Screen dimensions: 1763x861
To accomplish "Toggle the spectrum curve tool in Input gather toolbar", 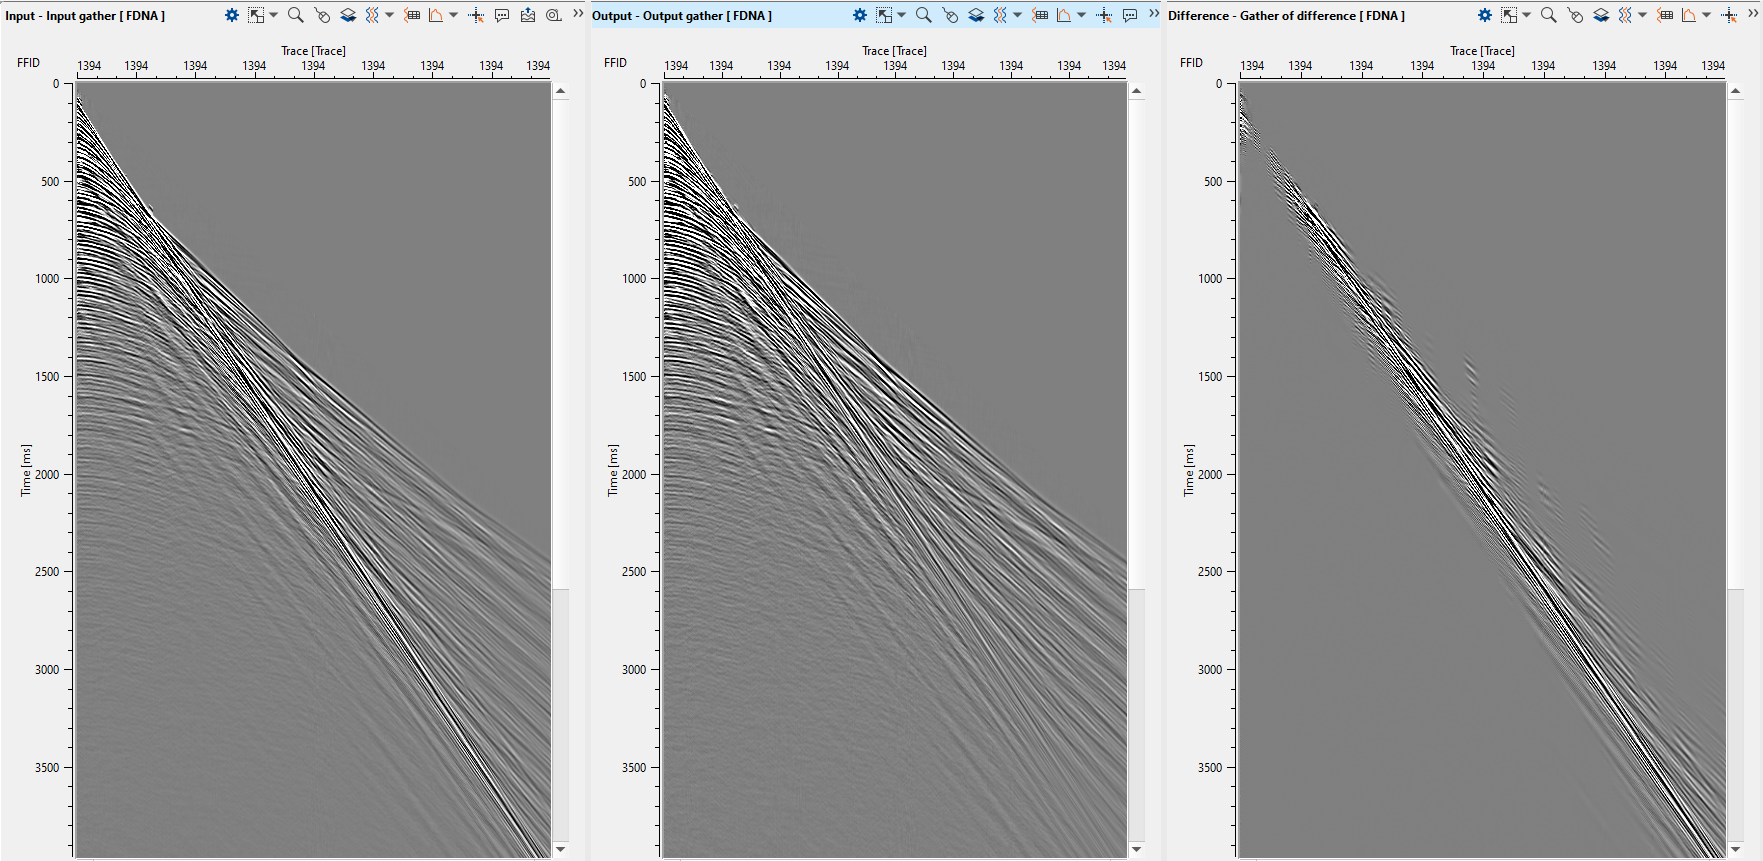I will [x=436, y=15].
